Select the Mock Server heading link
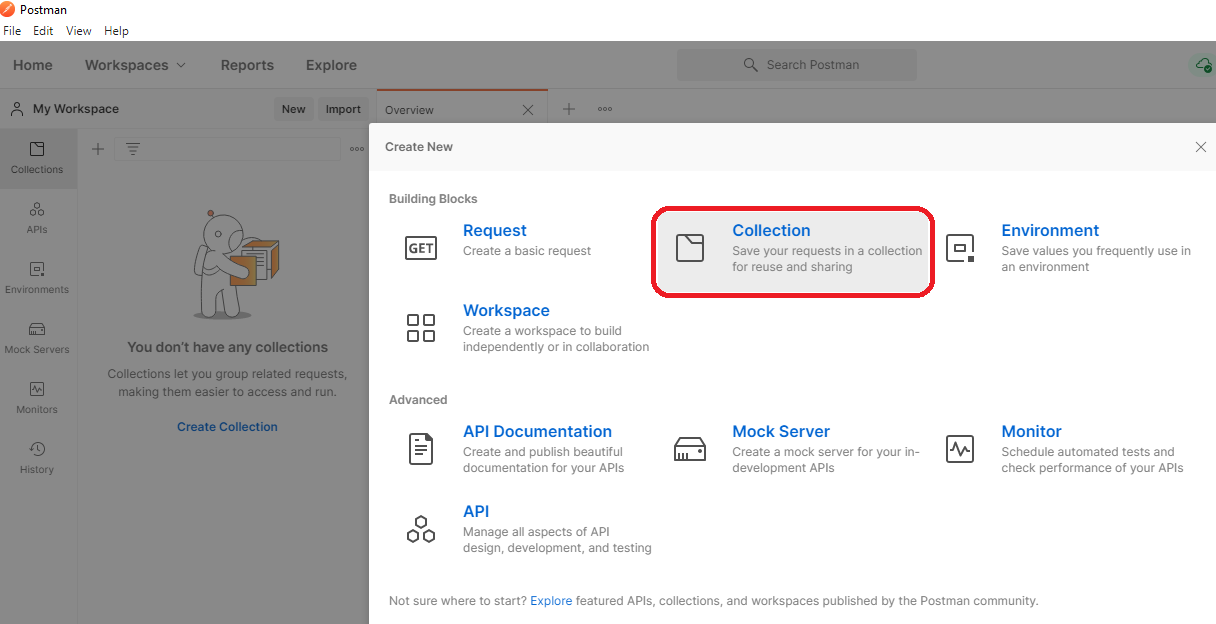Viewport: 1216px width, 624px height. pos(781,431)
